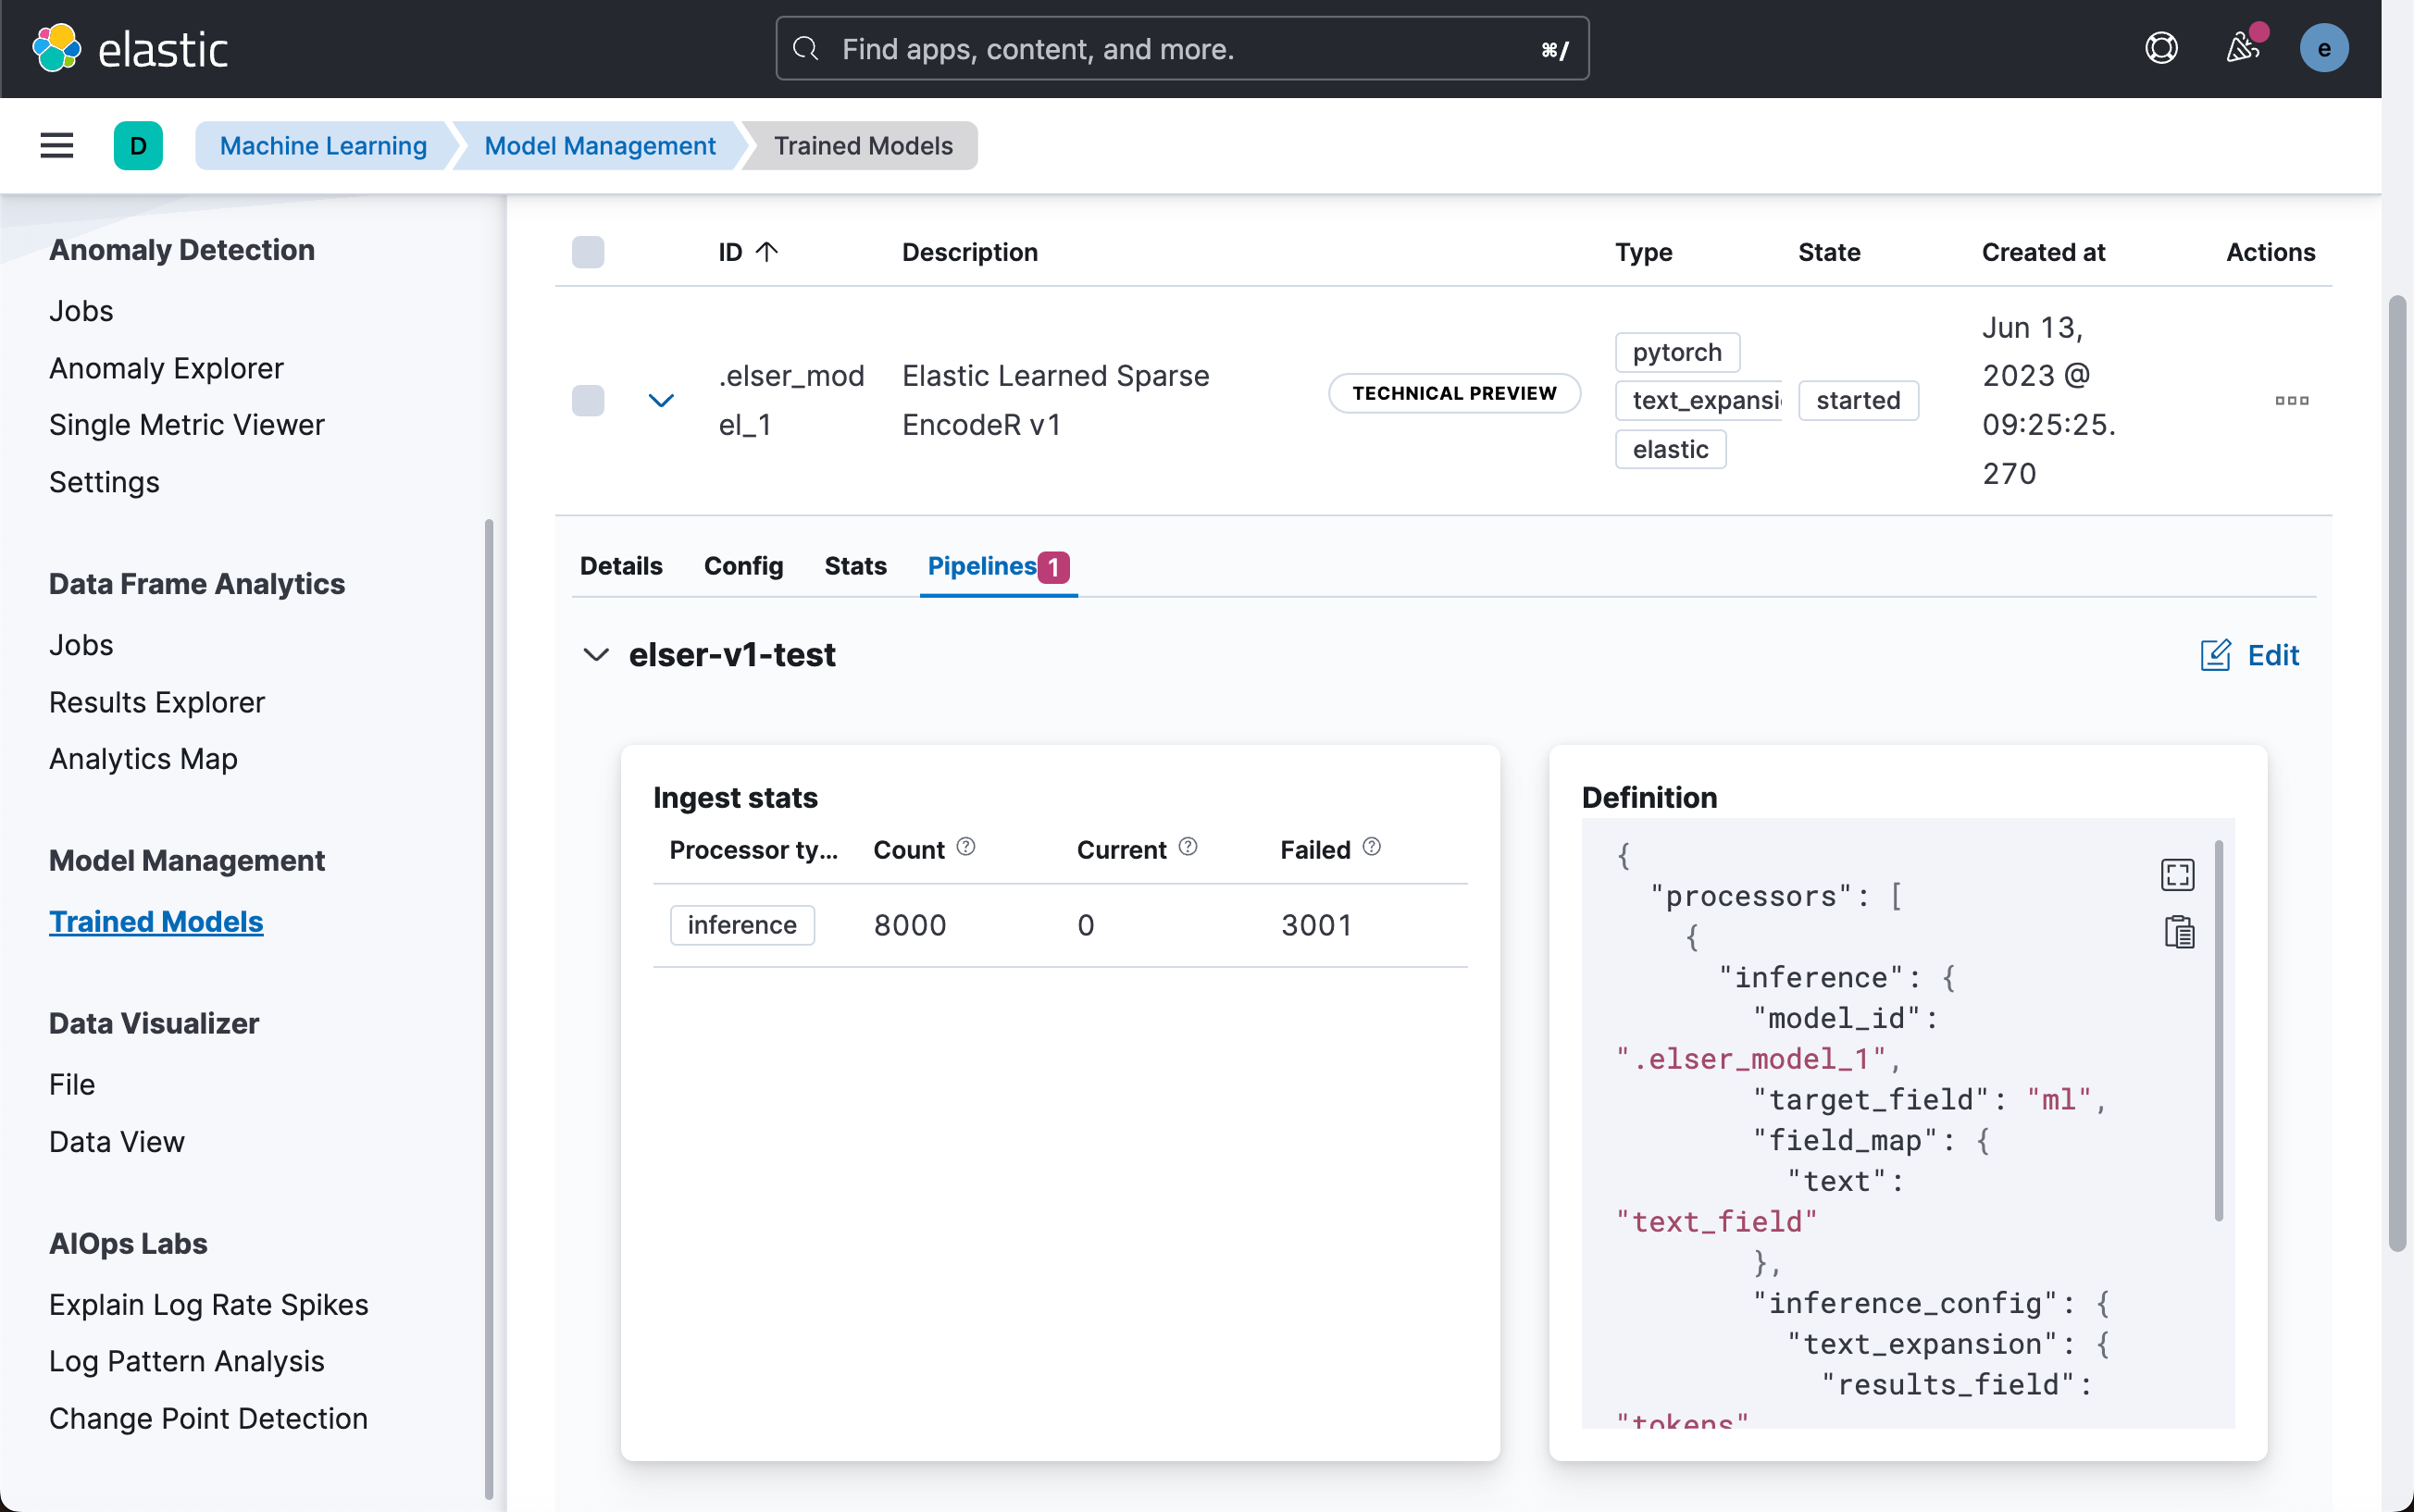The image size is (2414, 1512).
Task: Switch to the Stats tab
Action: tap(855, 566)
